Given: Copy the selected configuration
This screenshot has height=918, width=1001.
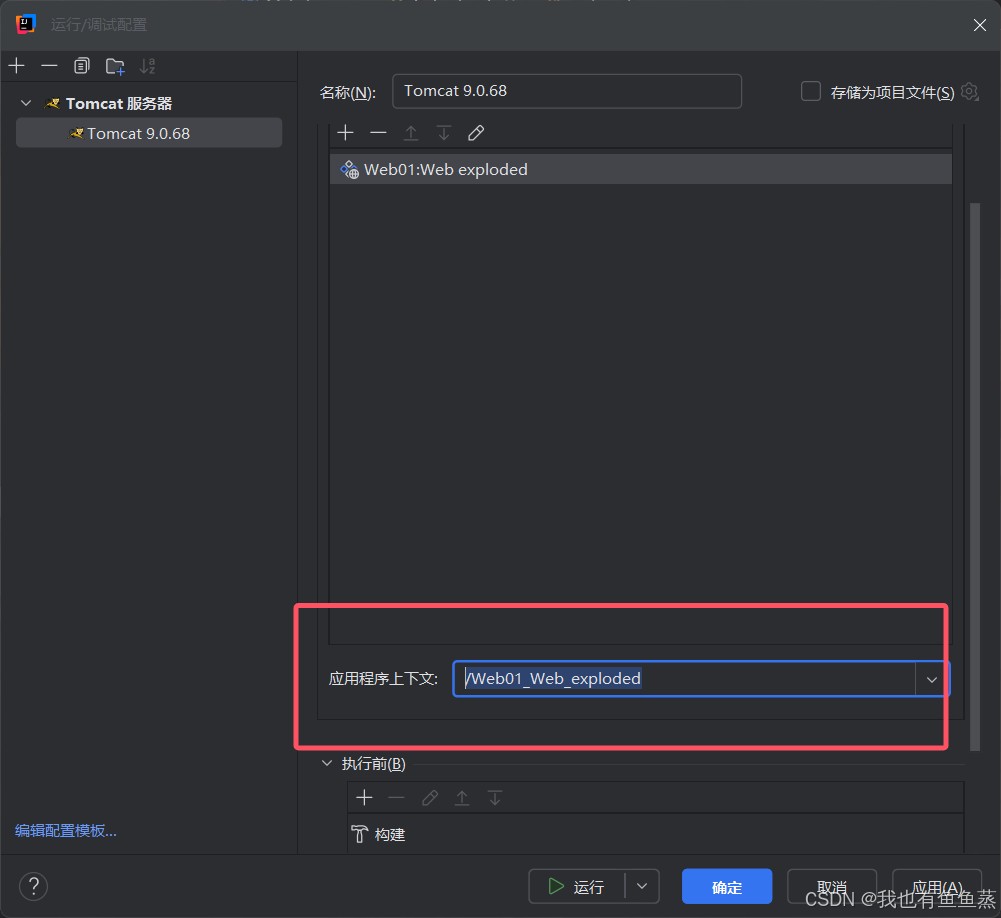Looking at the screenshot, I should (82, 66).
